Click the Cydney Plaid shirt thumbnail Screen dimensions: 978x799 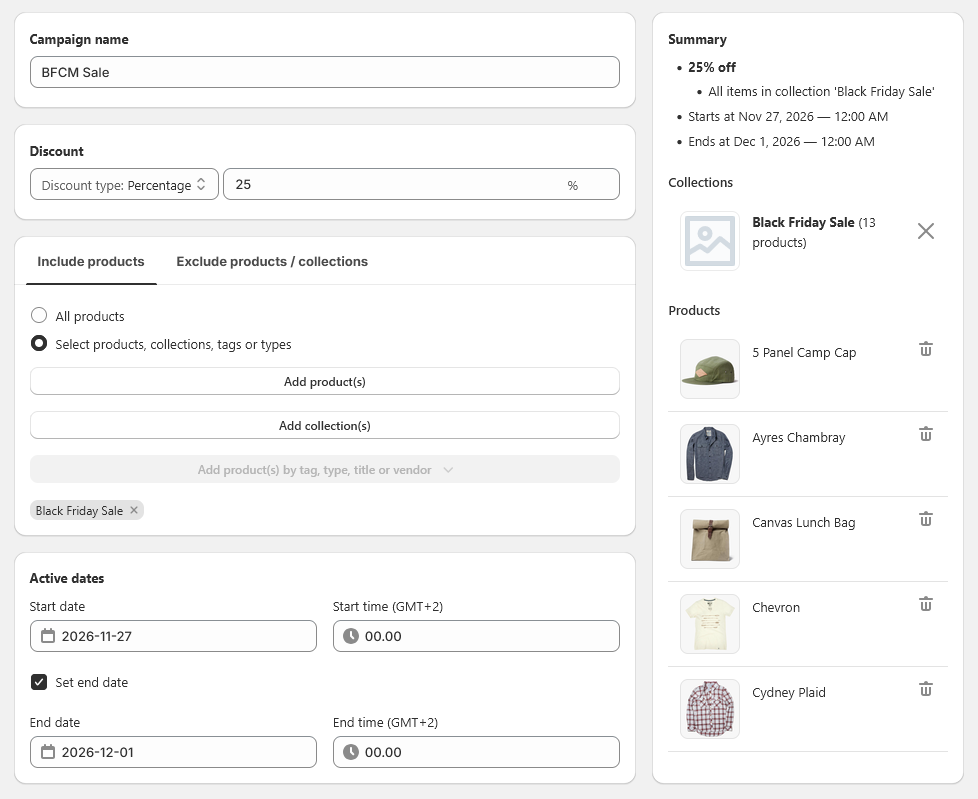[x=710, y=709]
